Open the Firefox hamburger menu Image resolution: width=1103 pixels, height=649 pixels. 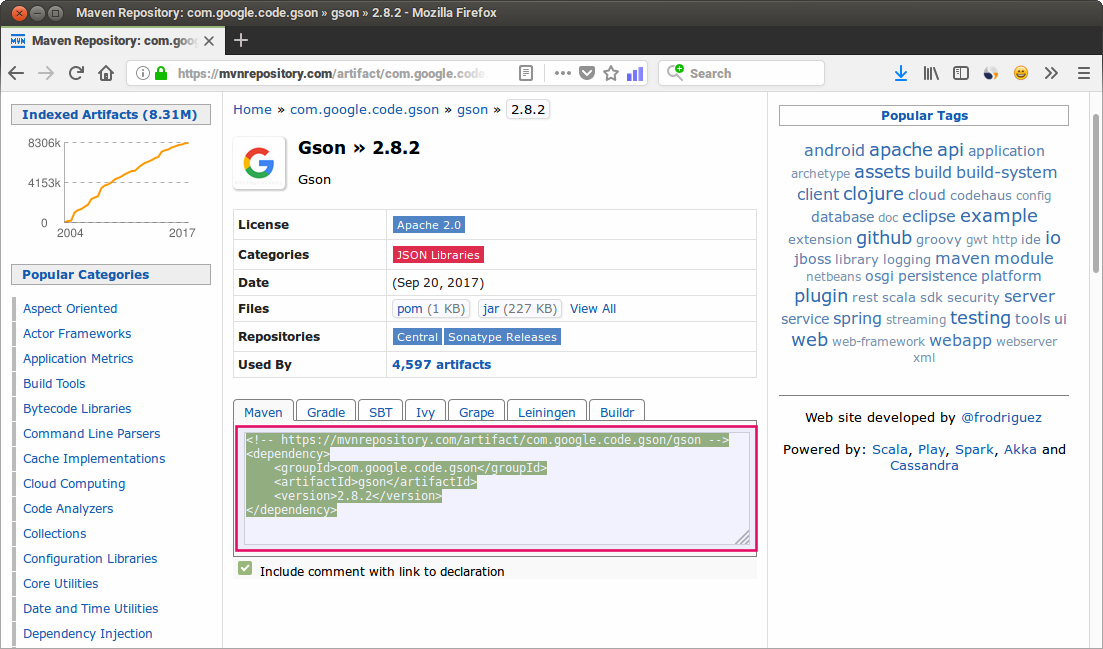1083,73
